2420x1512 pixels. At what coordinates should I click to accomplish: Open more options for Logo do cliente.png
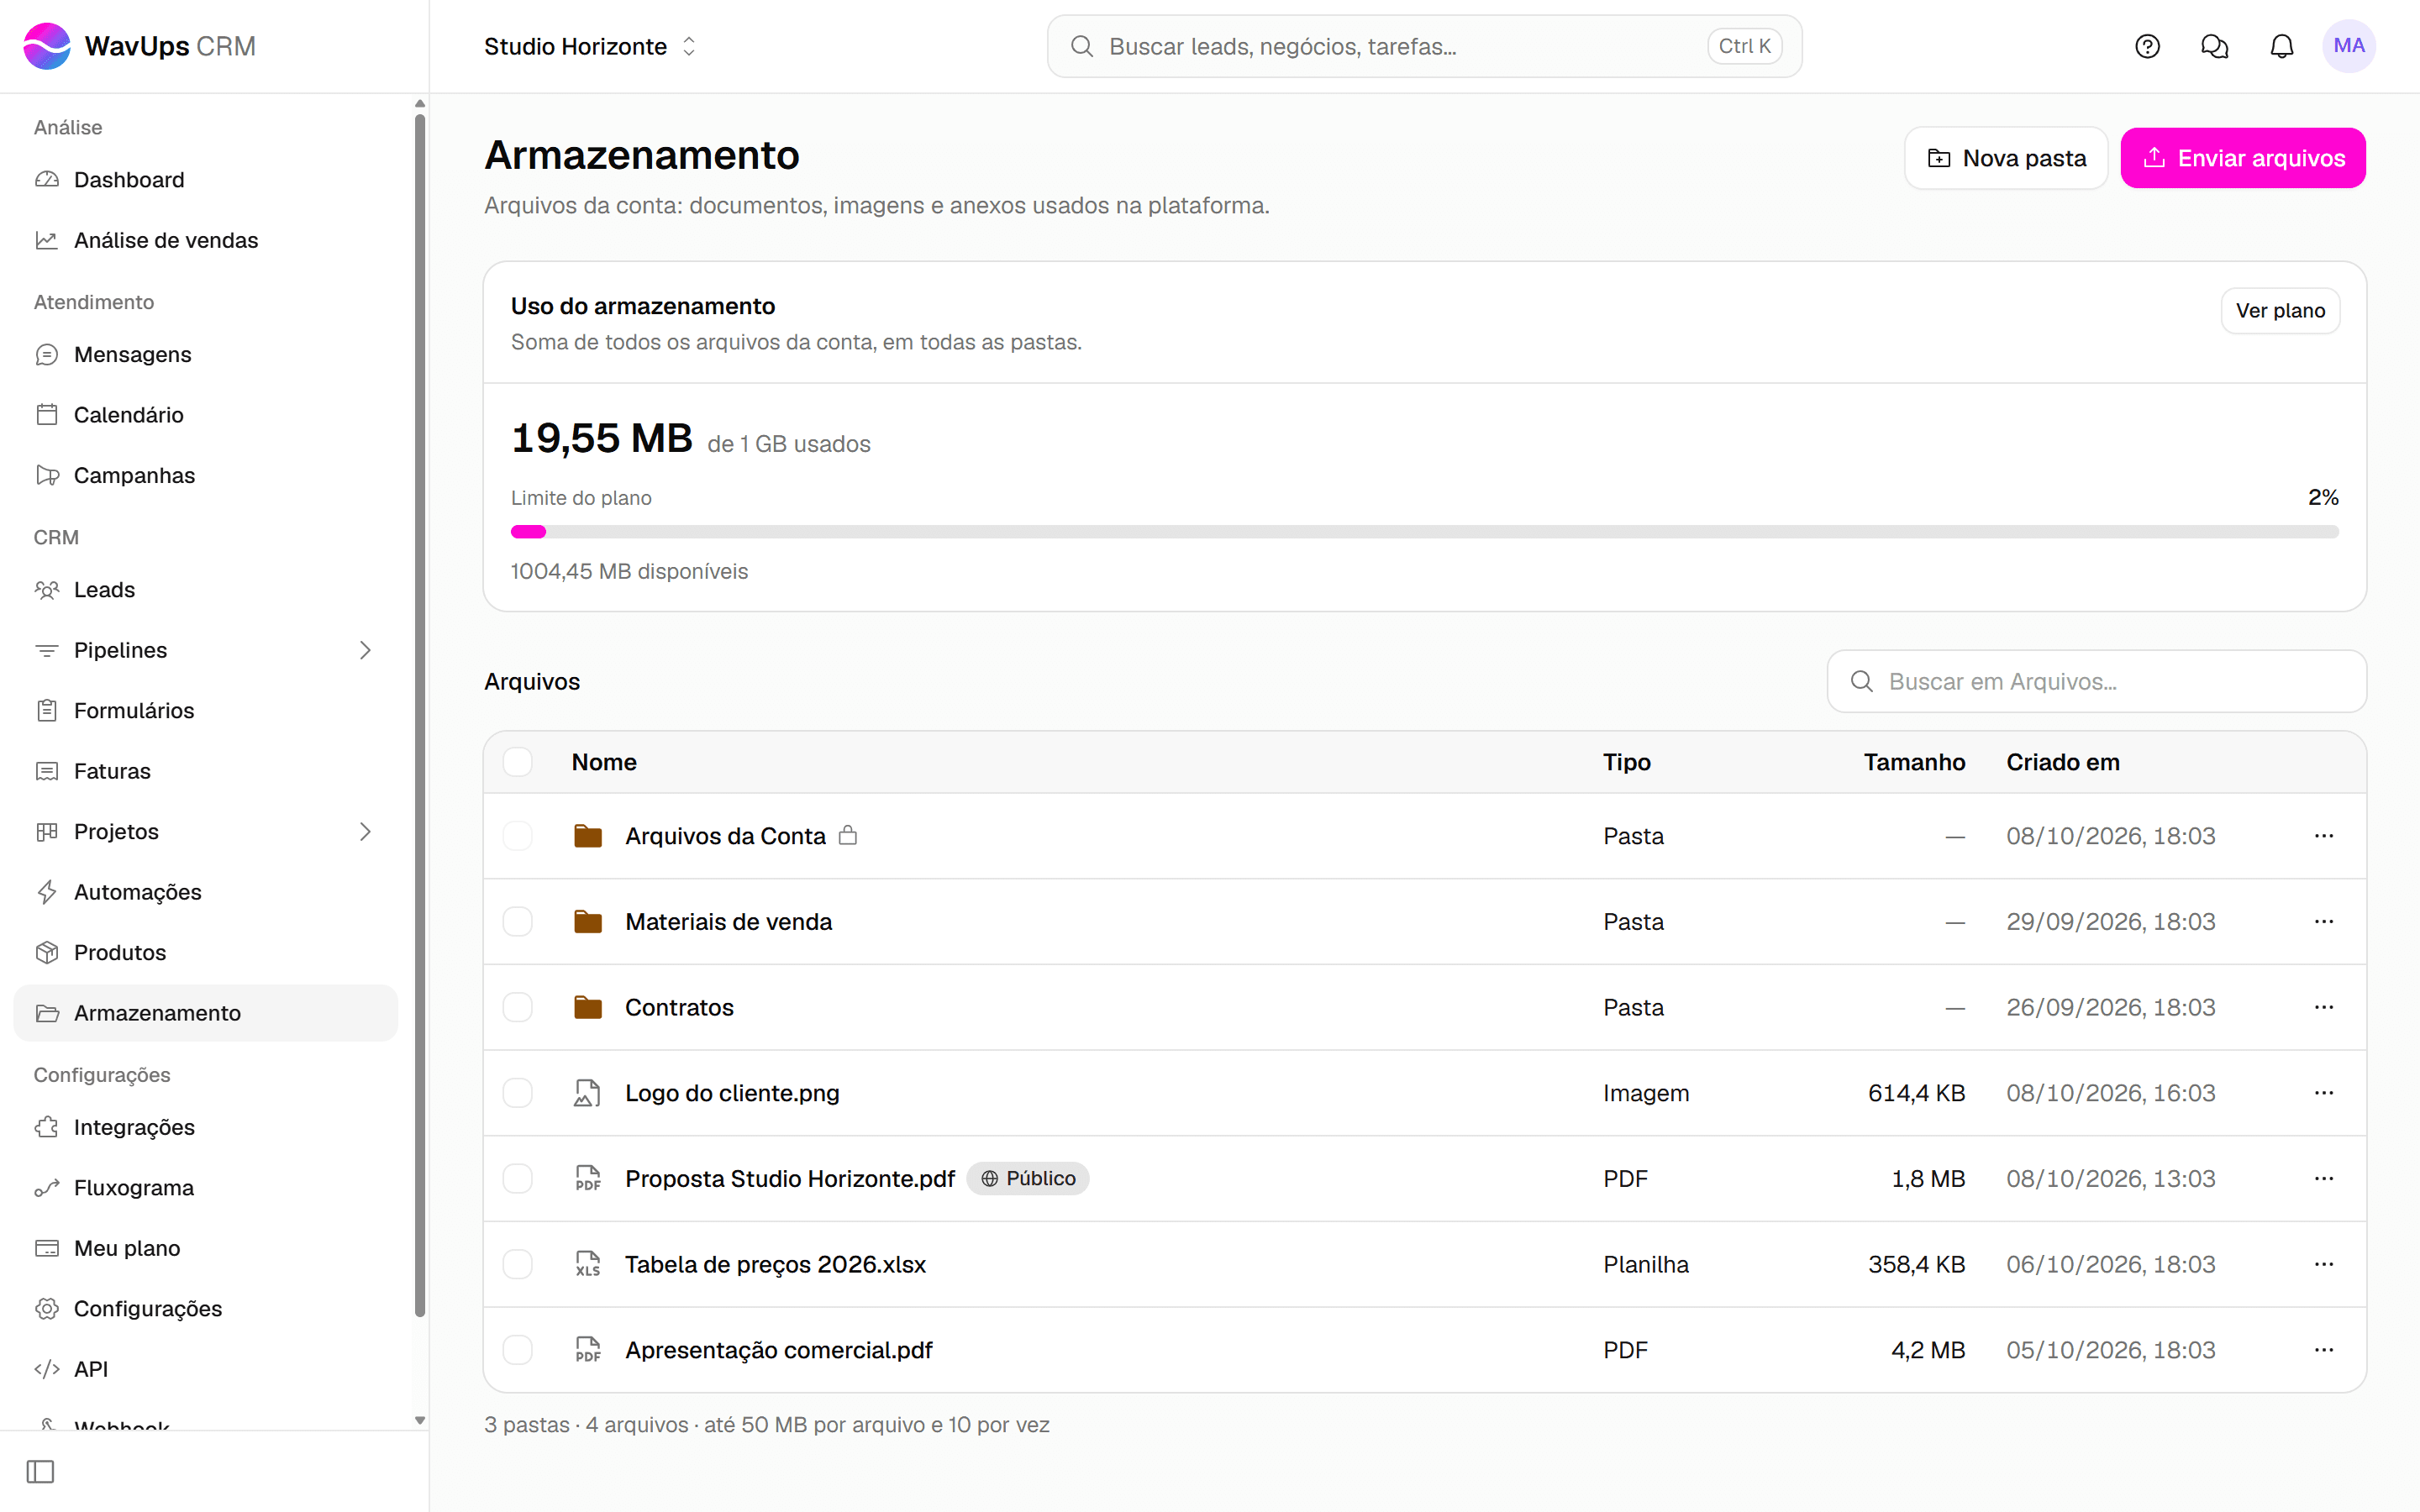[x=2323, y=1093]
